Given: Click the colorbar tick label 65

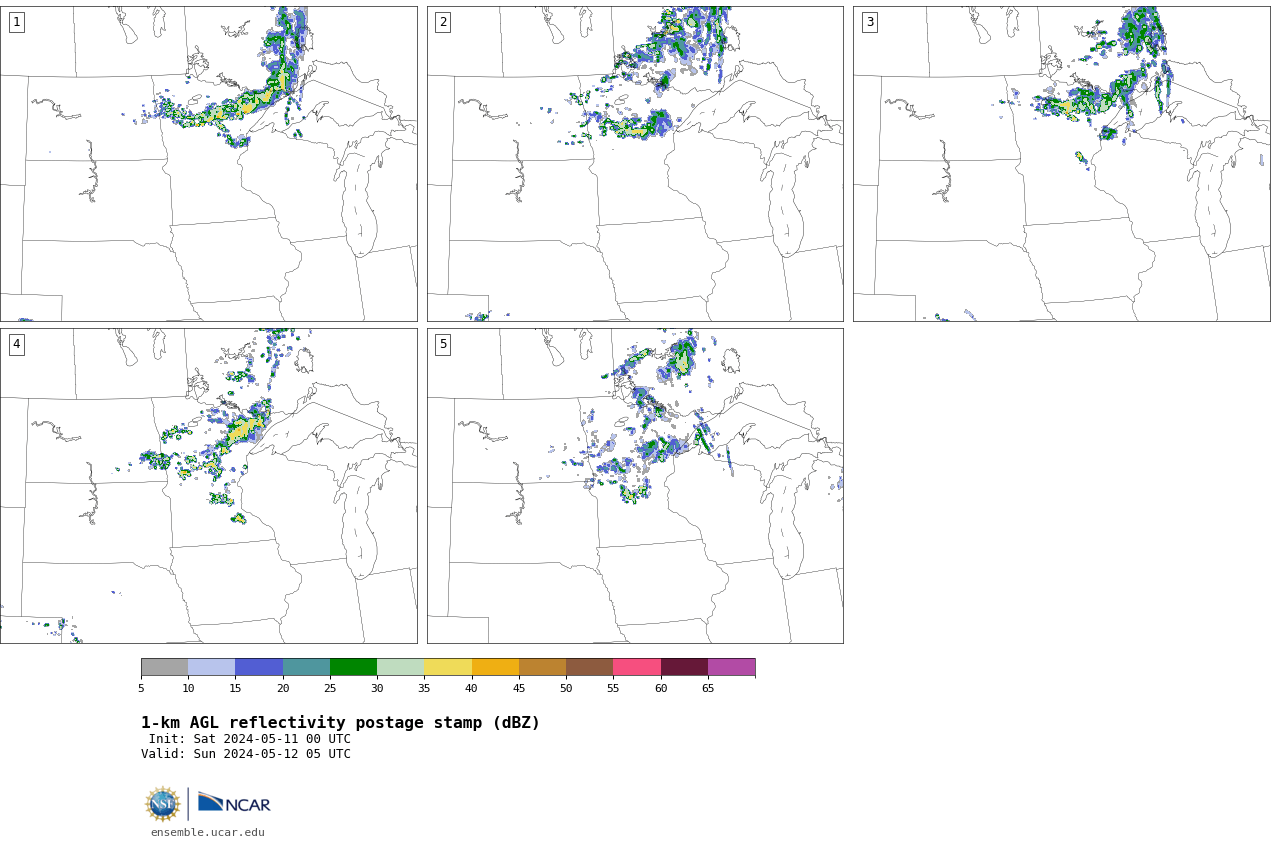Looking at the screenshot, I should tap(708, 688).
